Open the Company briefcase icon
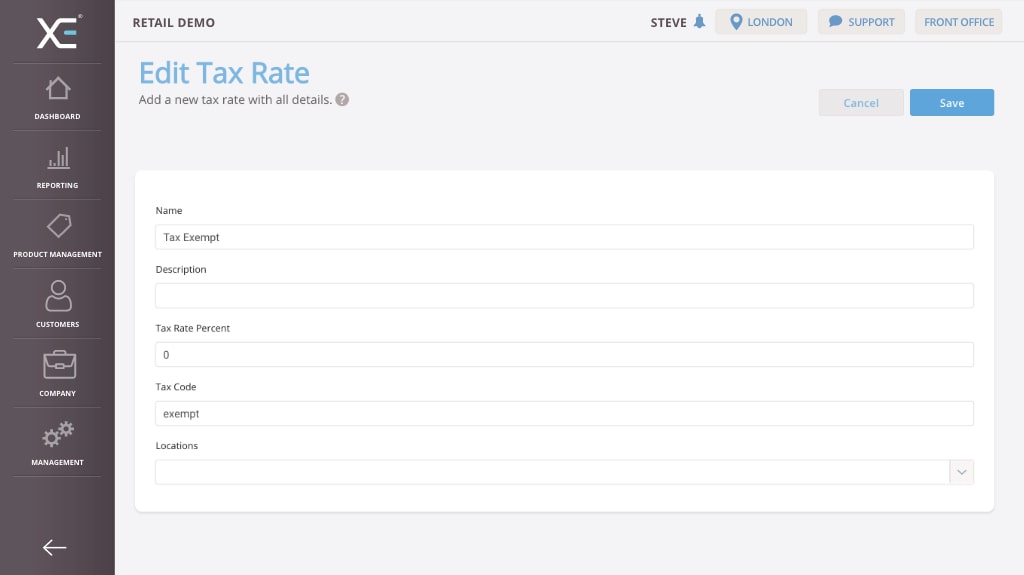 58,365
